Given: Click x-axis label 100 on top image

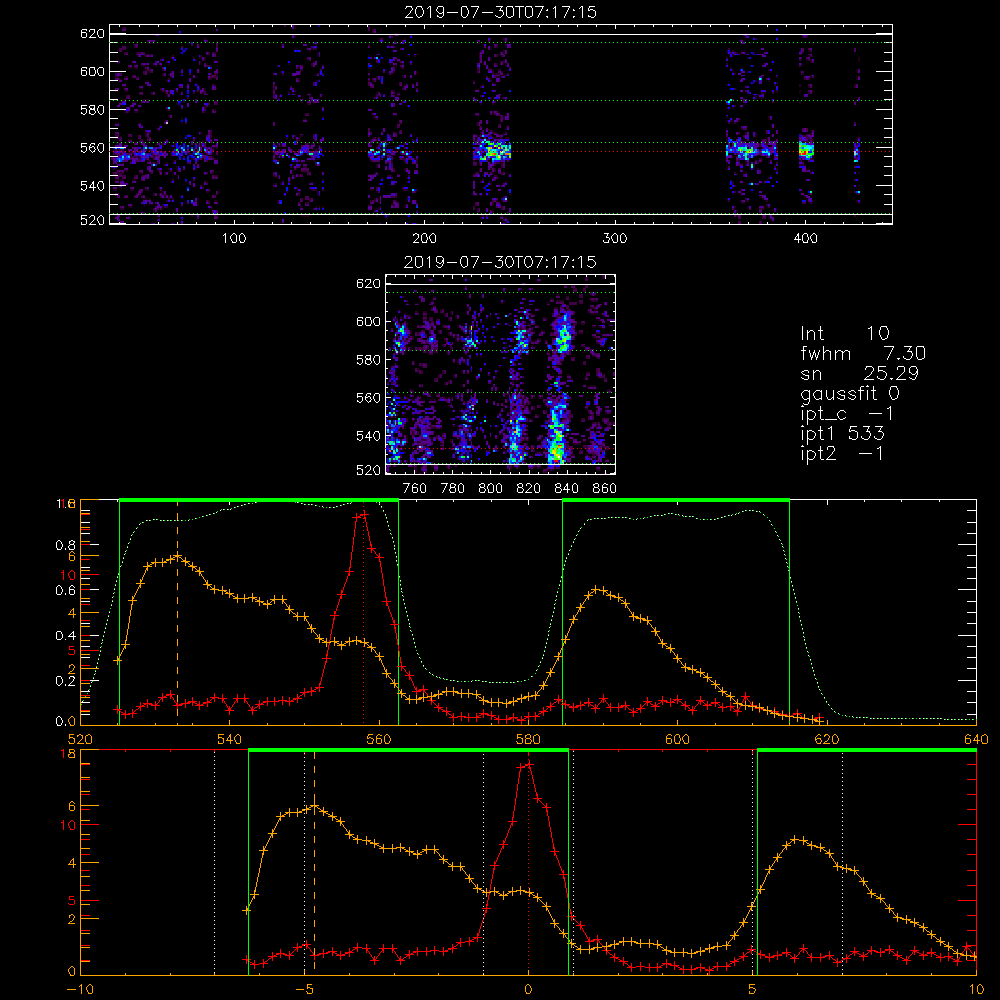Looking at the screenshot, I should coord(234,239).
